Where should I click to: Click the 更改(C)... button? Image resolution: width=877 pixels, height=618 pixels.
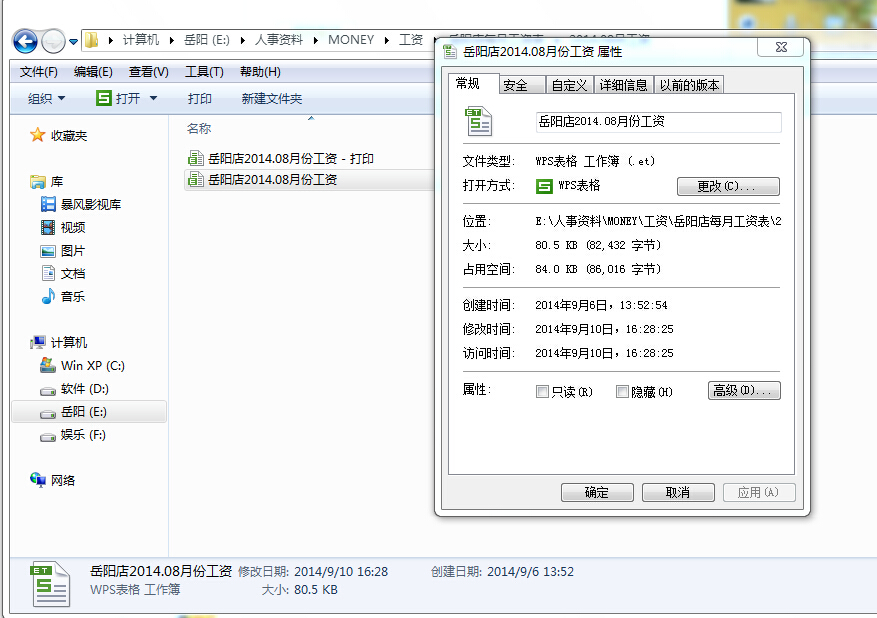click(x=728, y=186)
